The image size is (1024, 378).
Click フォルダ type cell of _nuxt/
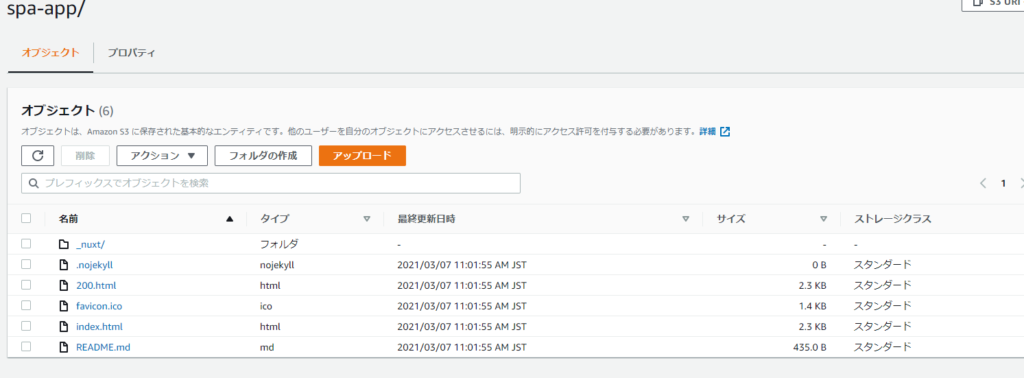tap(279, 244)
